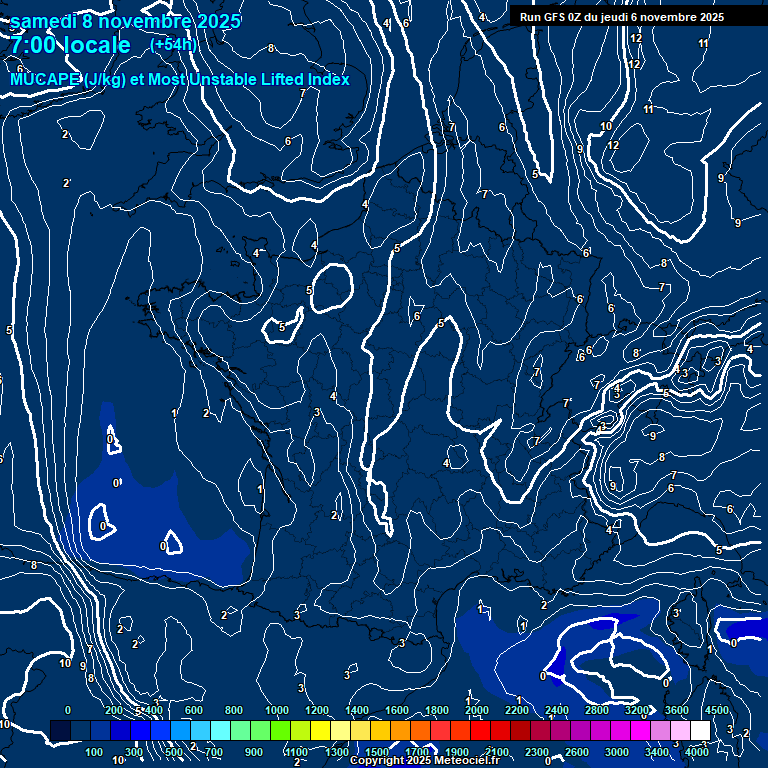
Task: Click the '1500' legend value
Action: pyautogui.click(x=377, y=752)
